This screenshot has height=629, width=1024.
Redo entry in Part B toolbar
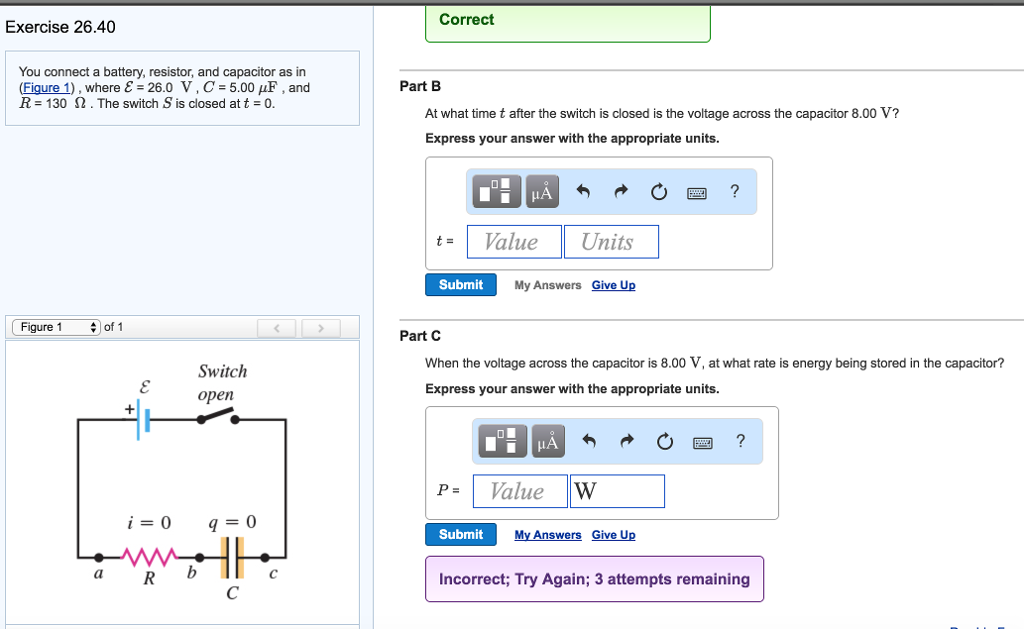[621, 193]
